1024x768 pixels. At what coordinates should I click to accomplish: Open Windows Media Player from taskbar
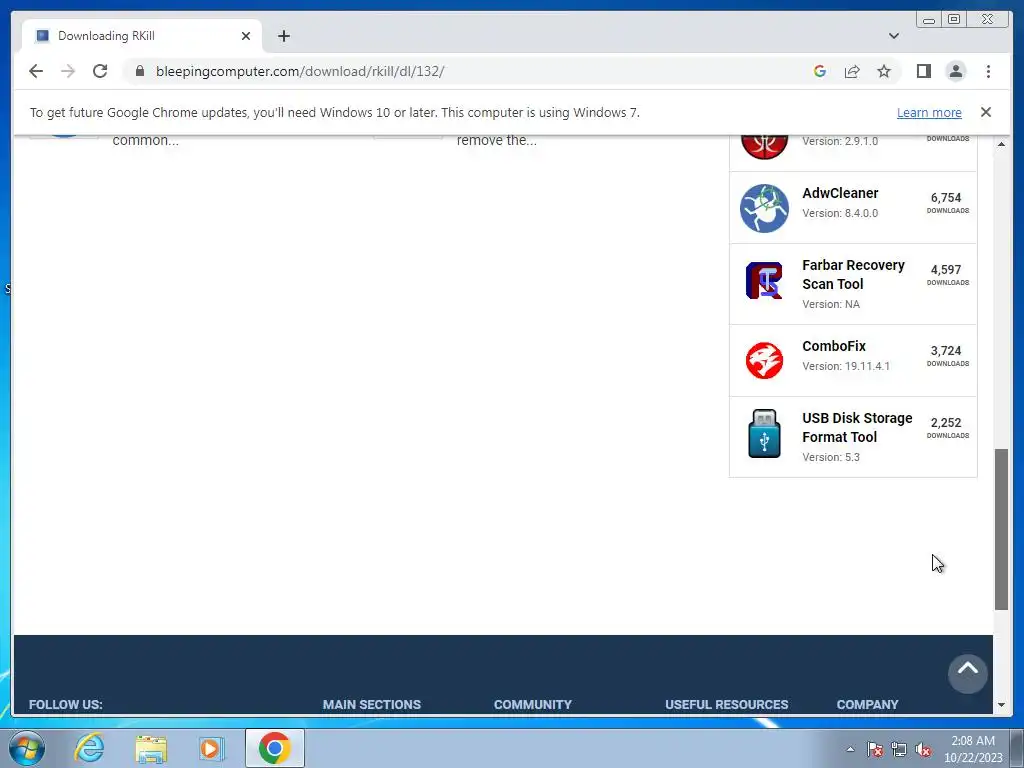(x=211, y=748)
